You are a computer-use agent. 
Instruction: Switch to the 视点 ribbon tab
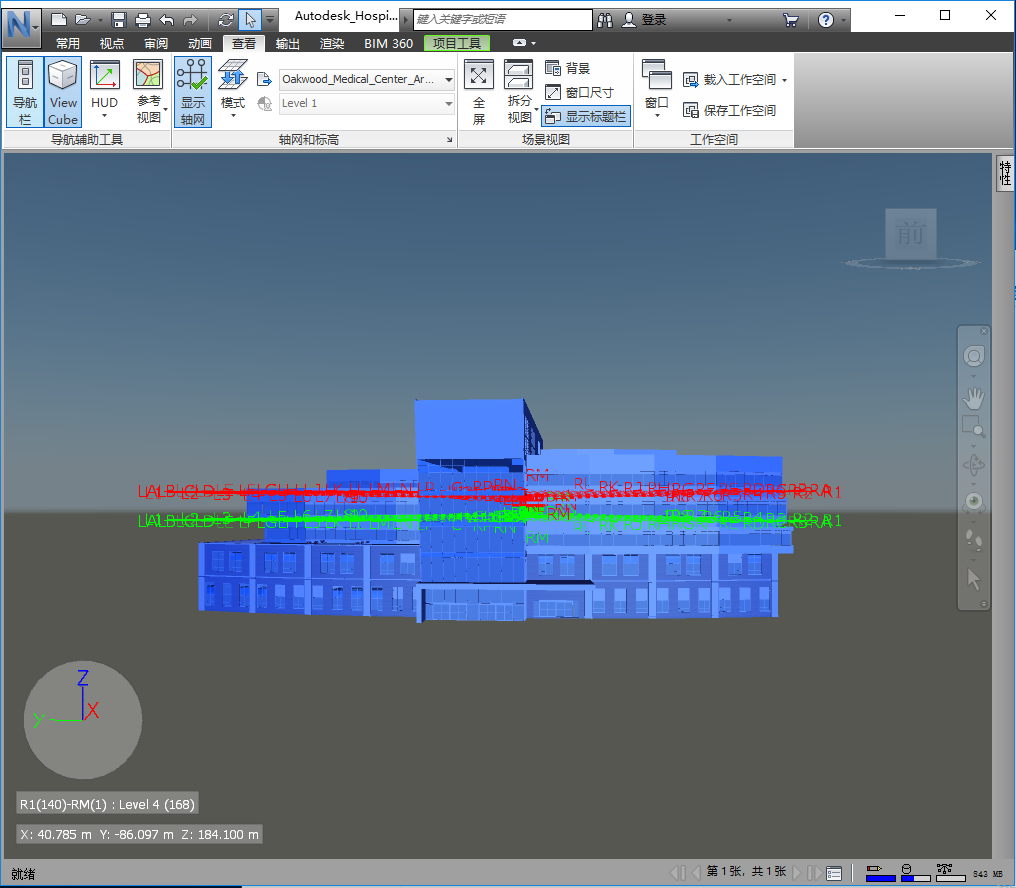tap(111, 43)
